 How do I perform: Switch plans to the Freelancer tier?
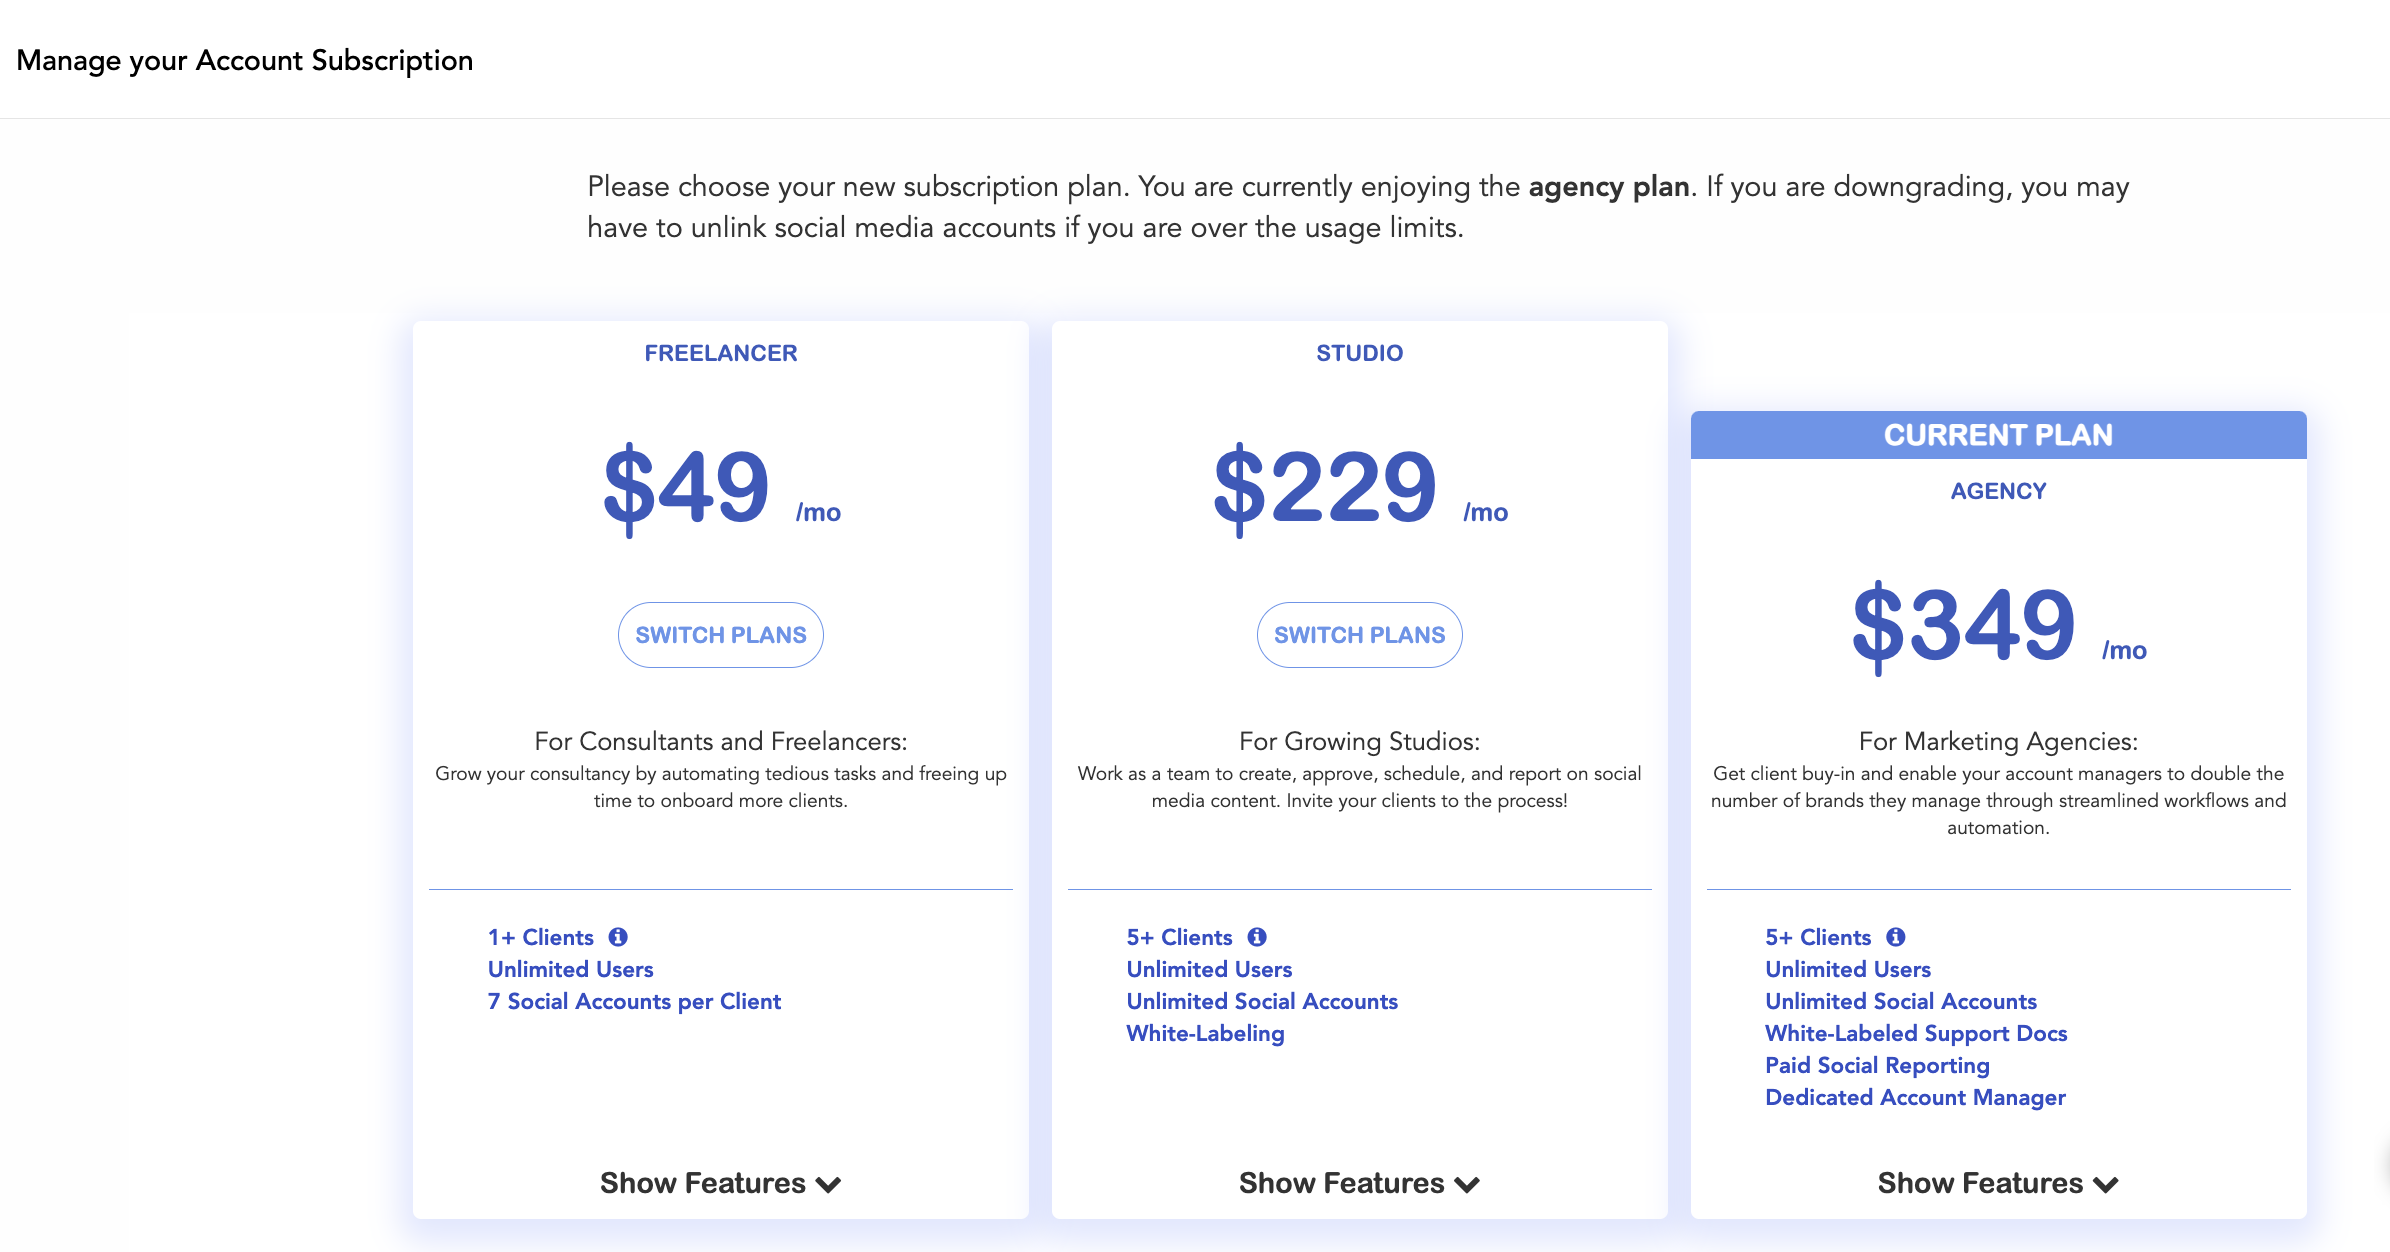[x=721, y=635]
